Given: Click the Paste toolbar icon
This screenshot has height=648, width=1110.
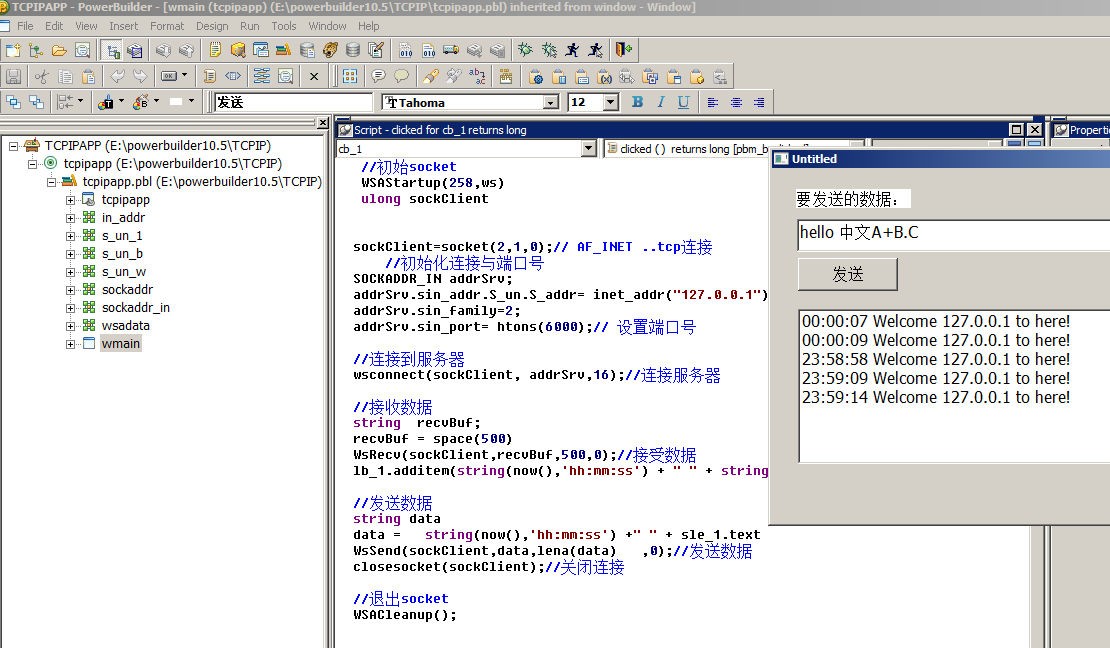Looking at the screenshot, I should (x=86, y=75).
